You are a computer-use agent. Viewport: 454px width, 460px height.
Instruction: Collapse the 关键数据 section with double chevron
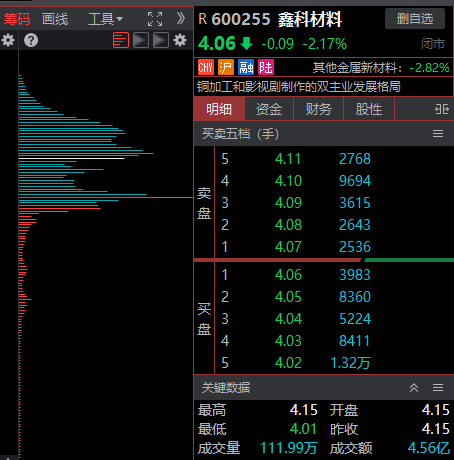click(414, 388)
